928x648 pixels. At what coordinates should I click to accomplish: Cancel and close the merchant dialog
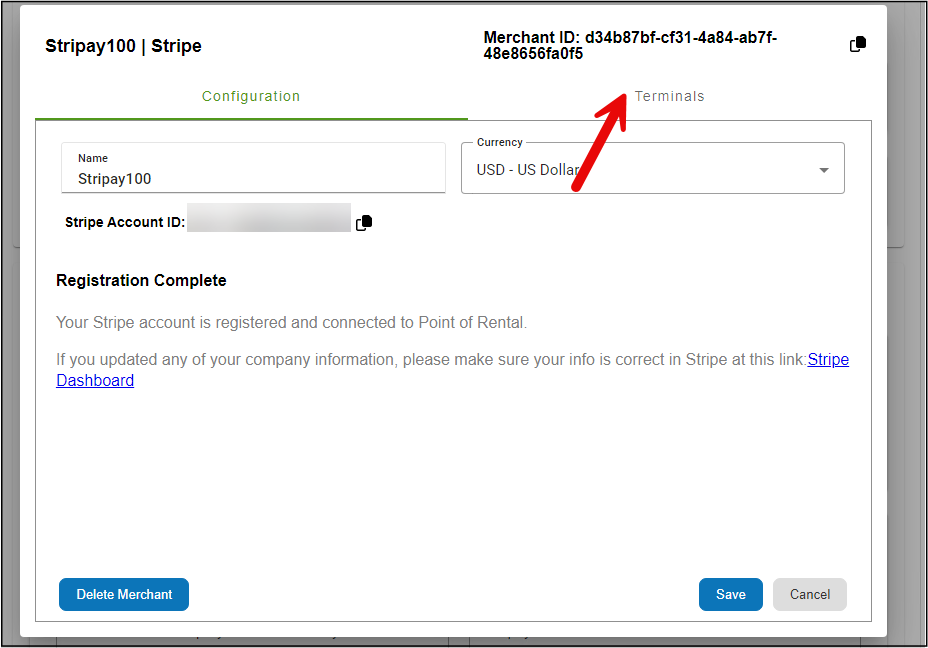tap(809, 594)
